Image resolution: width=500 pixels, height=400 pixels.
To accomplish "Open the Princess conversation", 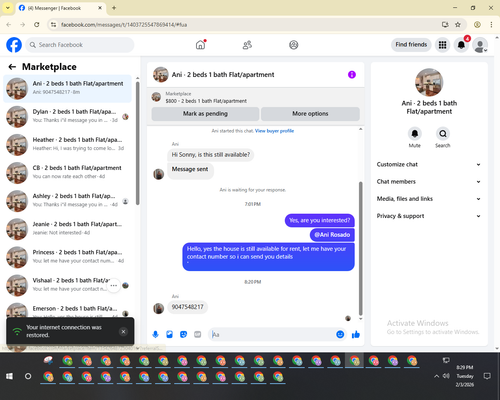I will pos(67,257).
